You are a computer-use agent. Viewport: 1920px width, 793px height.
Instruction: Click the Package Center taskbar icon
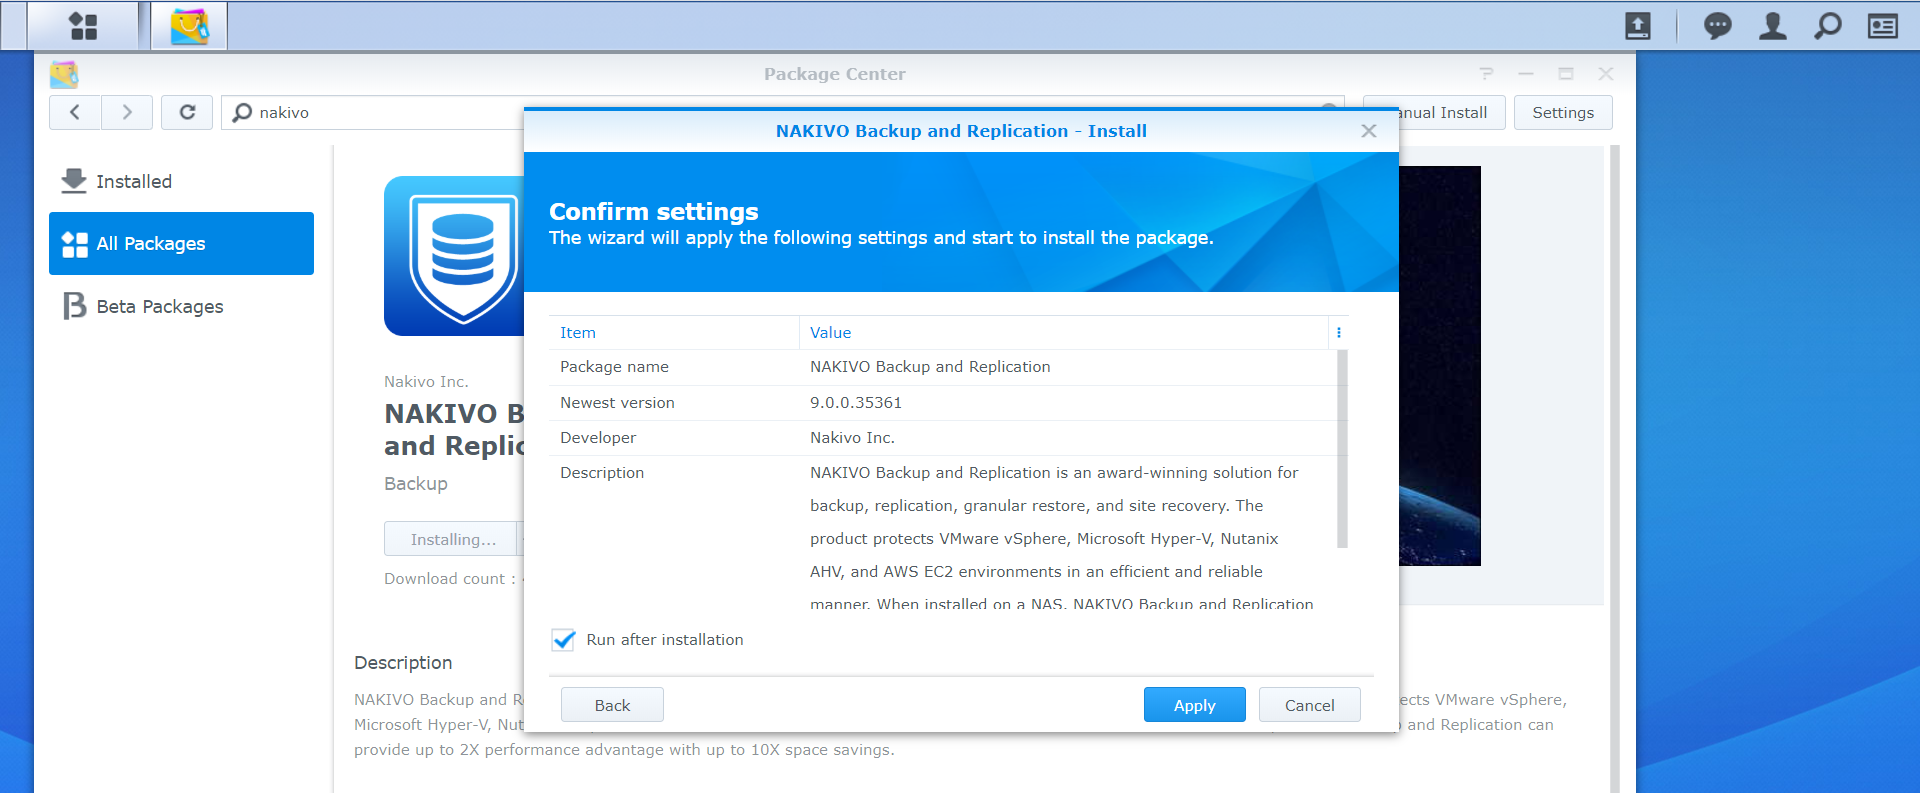[189, 26]
